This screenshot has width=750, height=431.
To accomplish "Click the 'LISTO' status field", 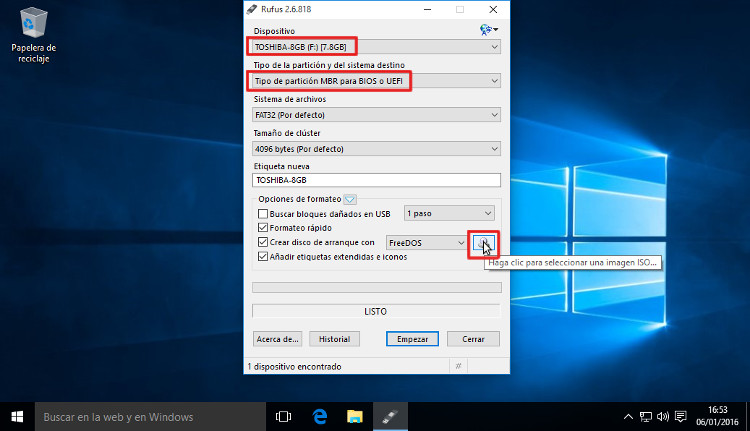I will pos(376,311).
